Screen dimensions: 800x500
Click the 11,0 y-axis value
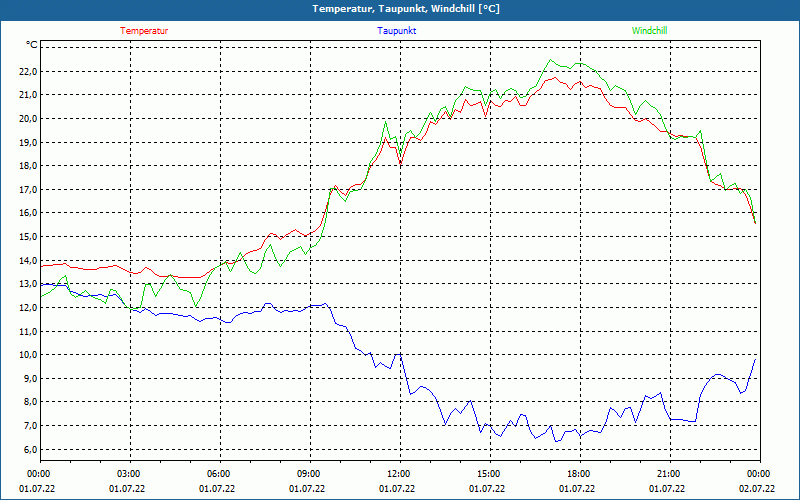[x=28, y=331]
